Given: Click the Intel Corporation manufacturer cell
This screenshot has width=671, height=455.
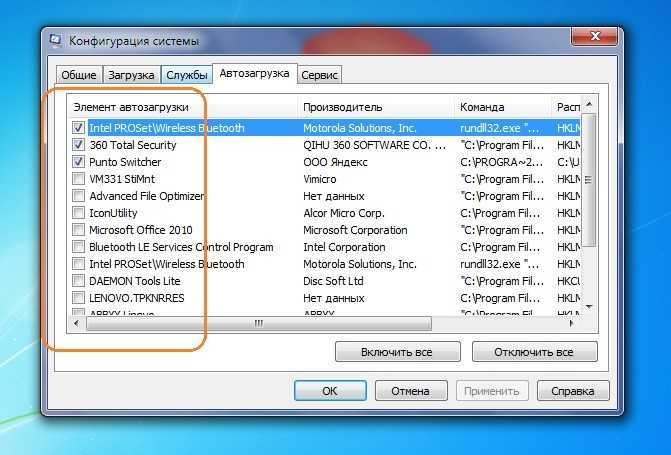Looking at the screenshot, I should pyautogui.click(x=344, y=247).
